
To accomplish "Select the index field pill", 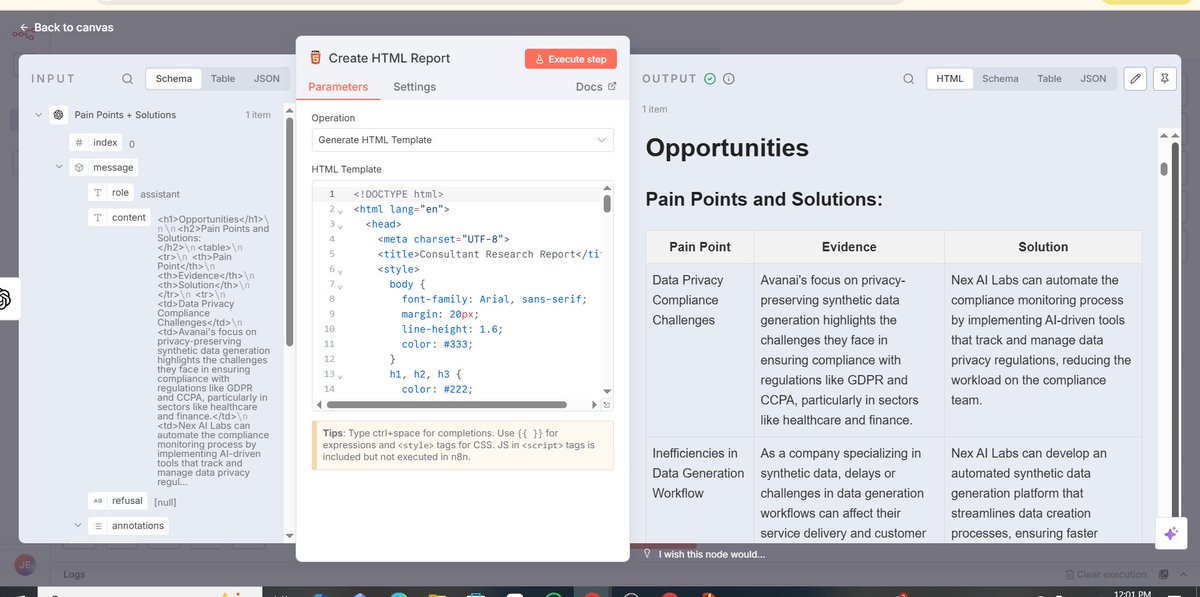I will coord(95,143).
